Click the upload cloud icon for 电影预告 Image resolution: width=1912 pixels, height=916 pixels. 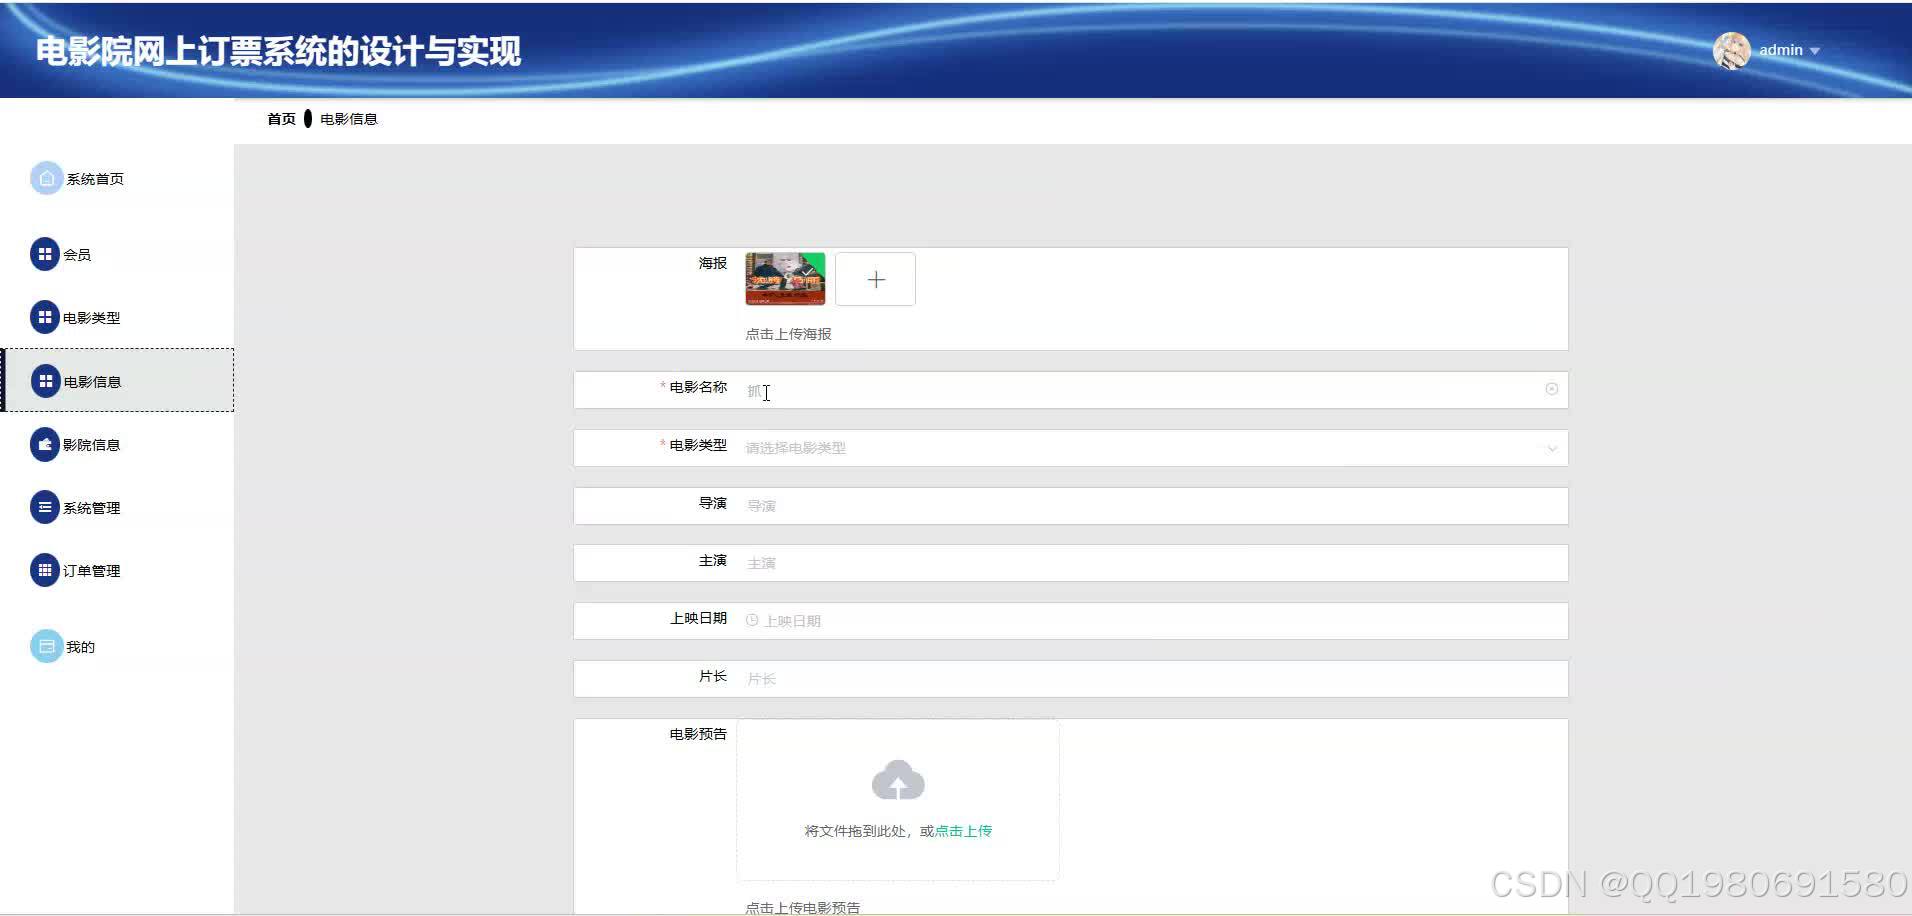pyautogui.click(x=897, y=780)
